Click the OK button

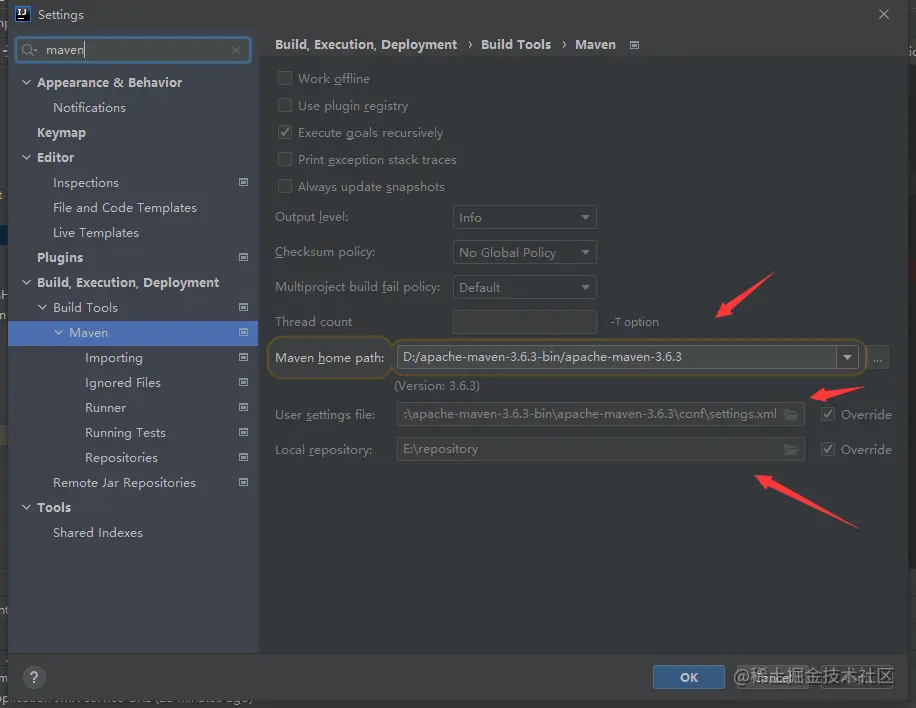689,677
